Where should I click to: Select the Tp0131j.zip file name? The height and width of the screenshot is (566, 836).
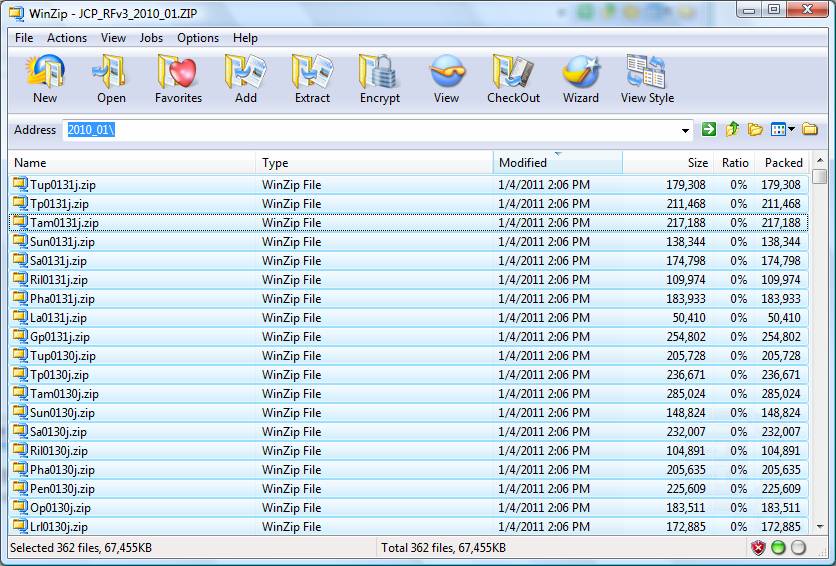(59, 204)
